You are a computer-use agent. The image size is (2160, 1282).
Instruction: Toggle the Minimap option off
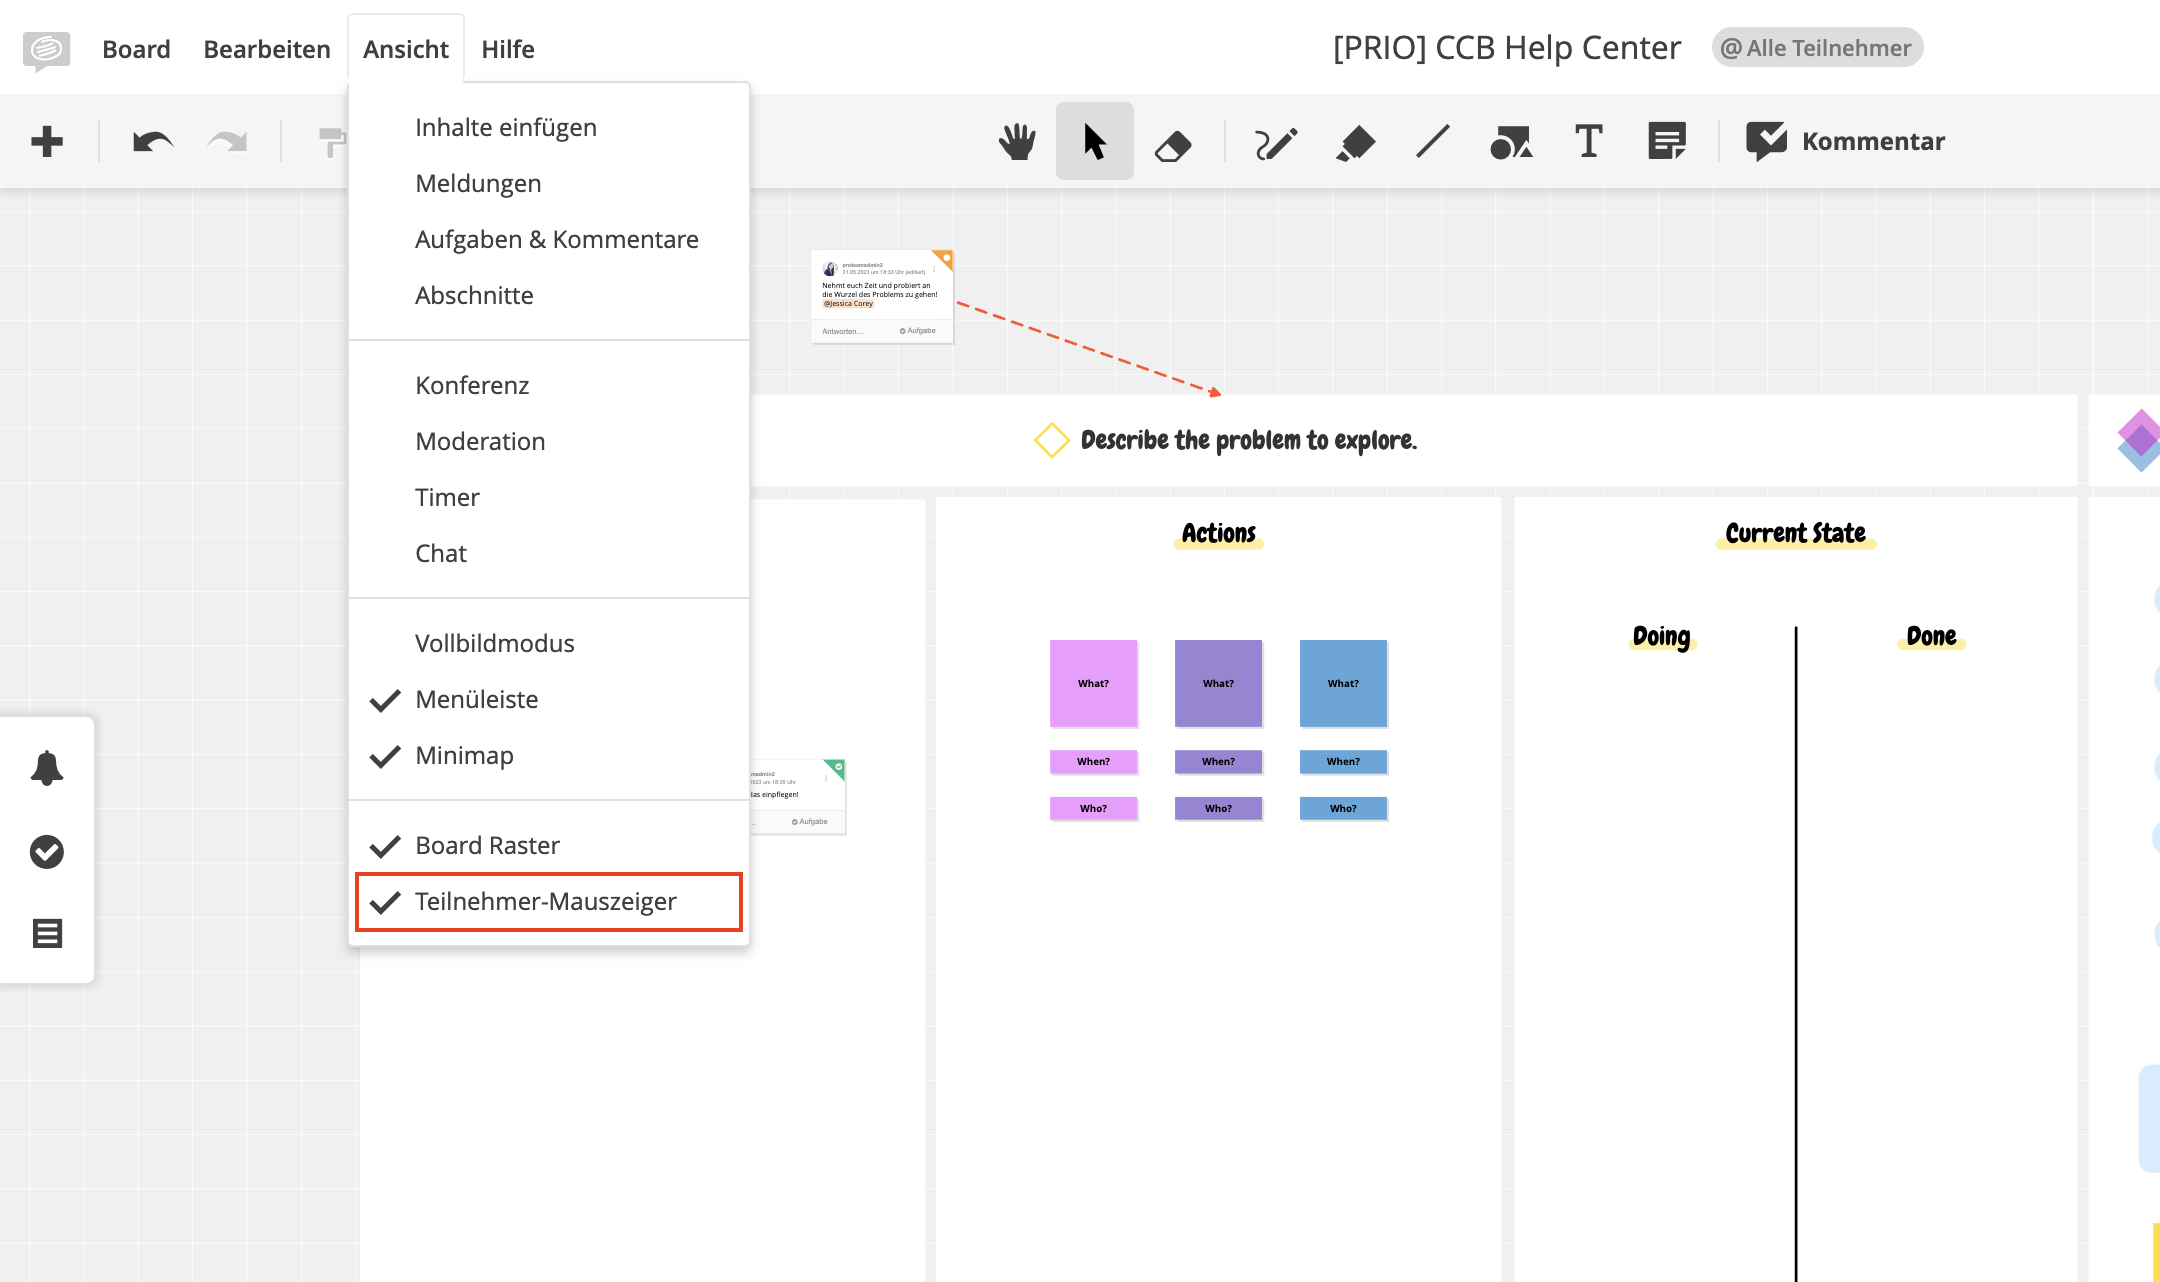(464, 756)
